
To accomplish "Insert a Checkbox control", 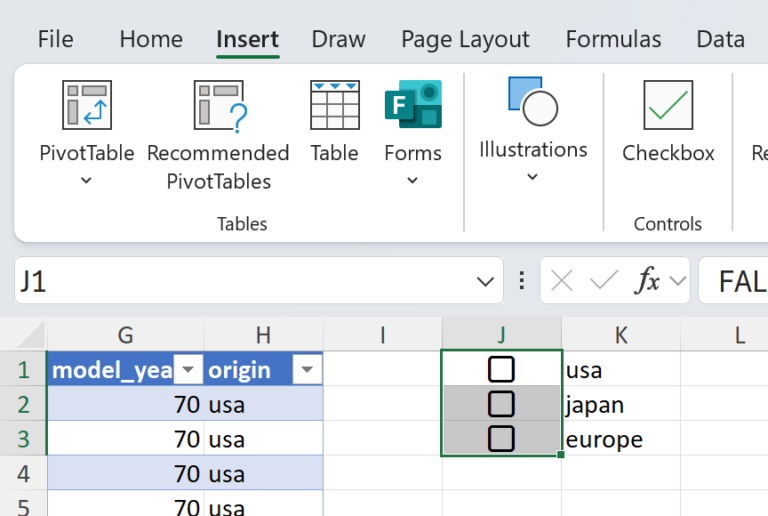I will (x=668, y=106).
